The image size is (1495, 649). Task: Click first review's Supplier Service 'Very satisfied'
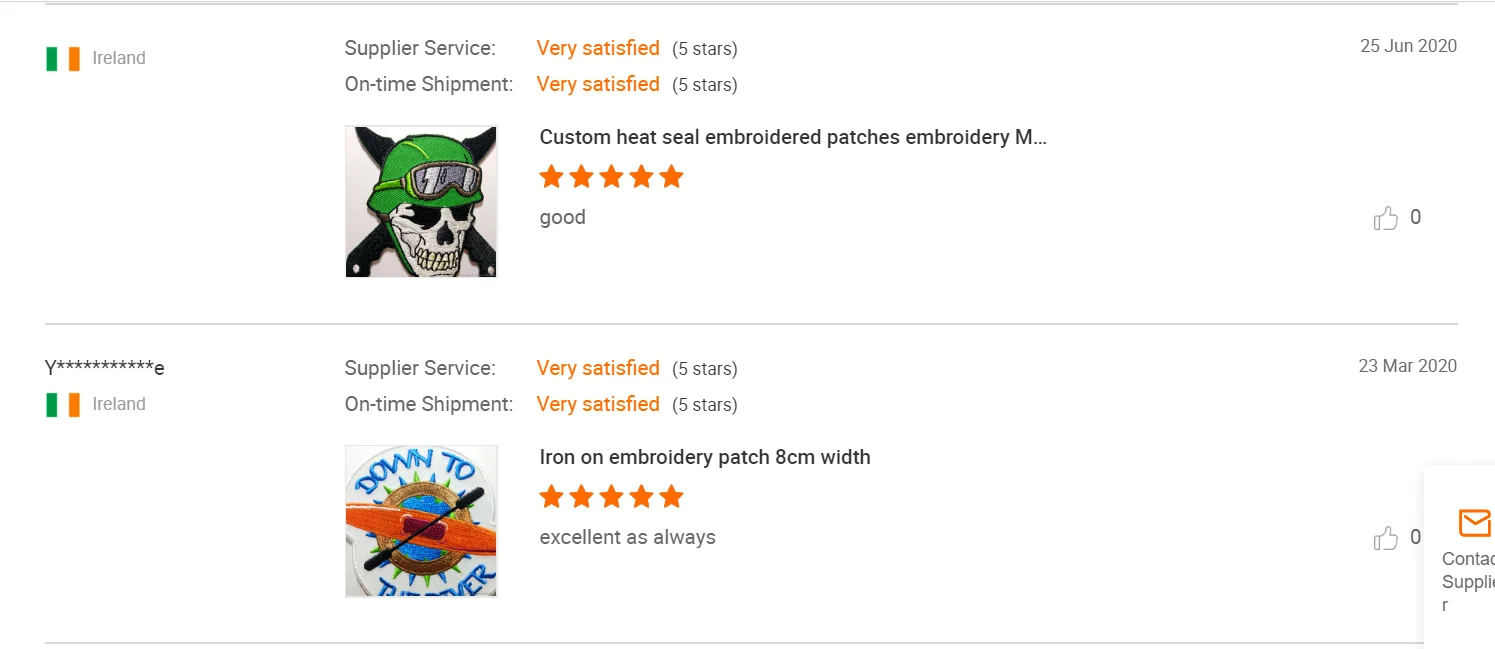598,48
